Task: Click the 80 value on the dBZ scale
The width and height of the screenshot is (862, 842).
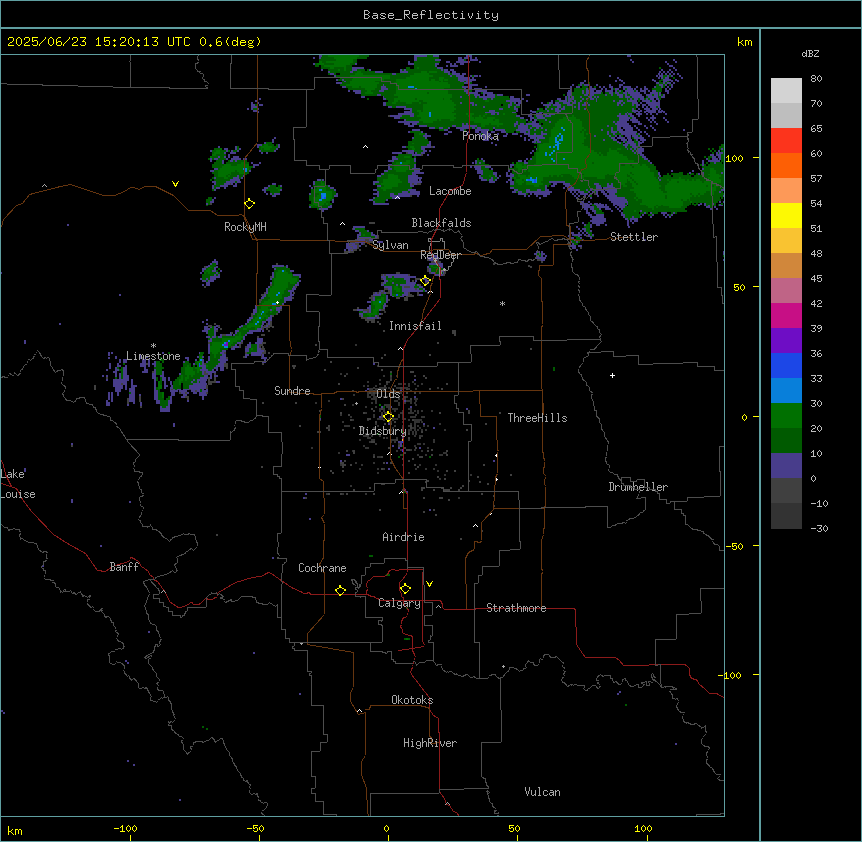Action: point(816,79)
